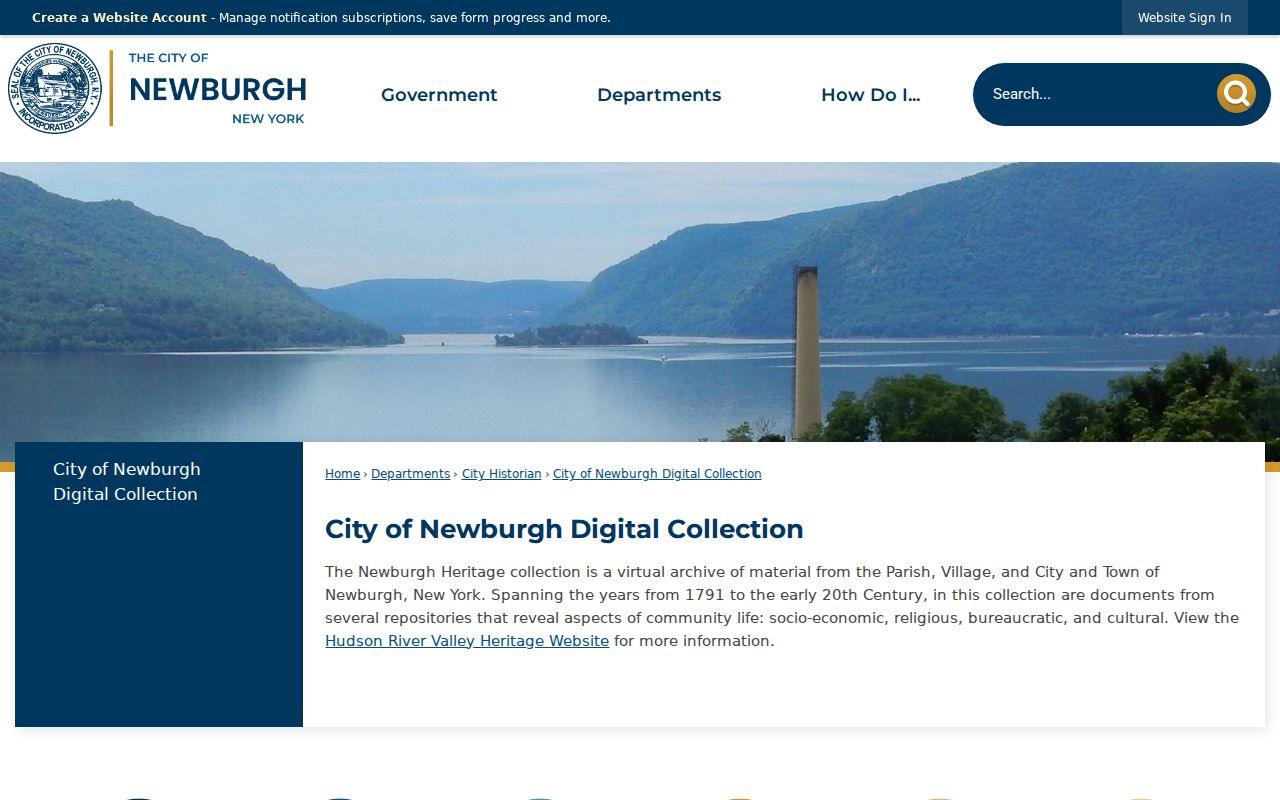
Task: Open the Departments breadcrumb link
Action: pyautogui.click(x=410, y=474)
